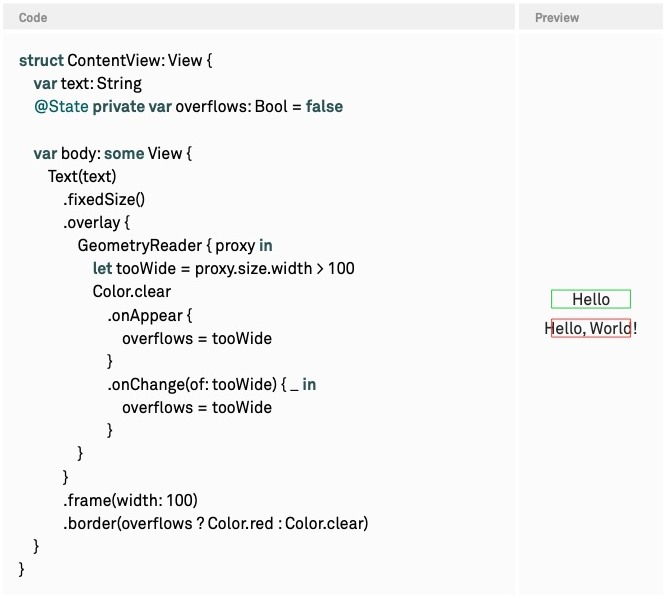Click the green-bordered Hello preview
Viewport: 667px width, 599px height.
(x=590, y=299)
